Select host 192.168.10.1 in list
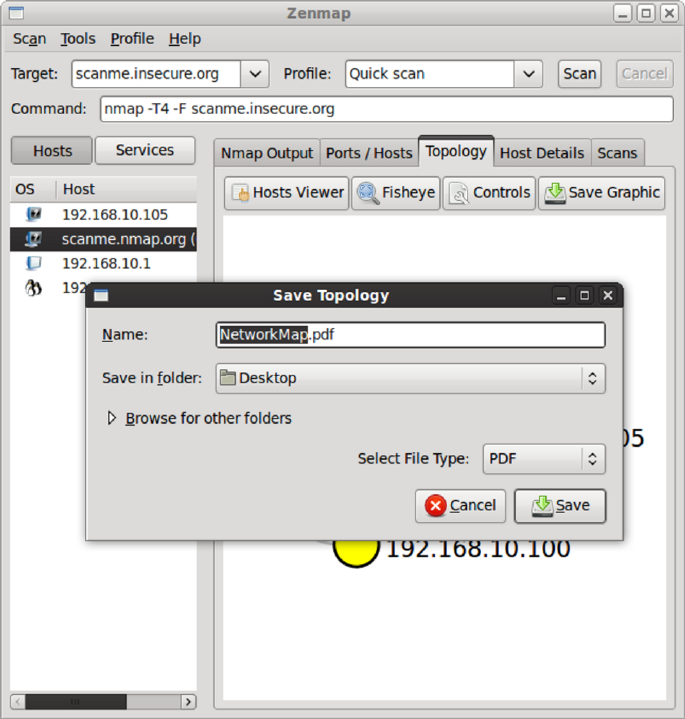 tap(103, 264)
